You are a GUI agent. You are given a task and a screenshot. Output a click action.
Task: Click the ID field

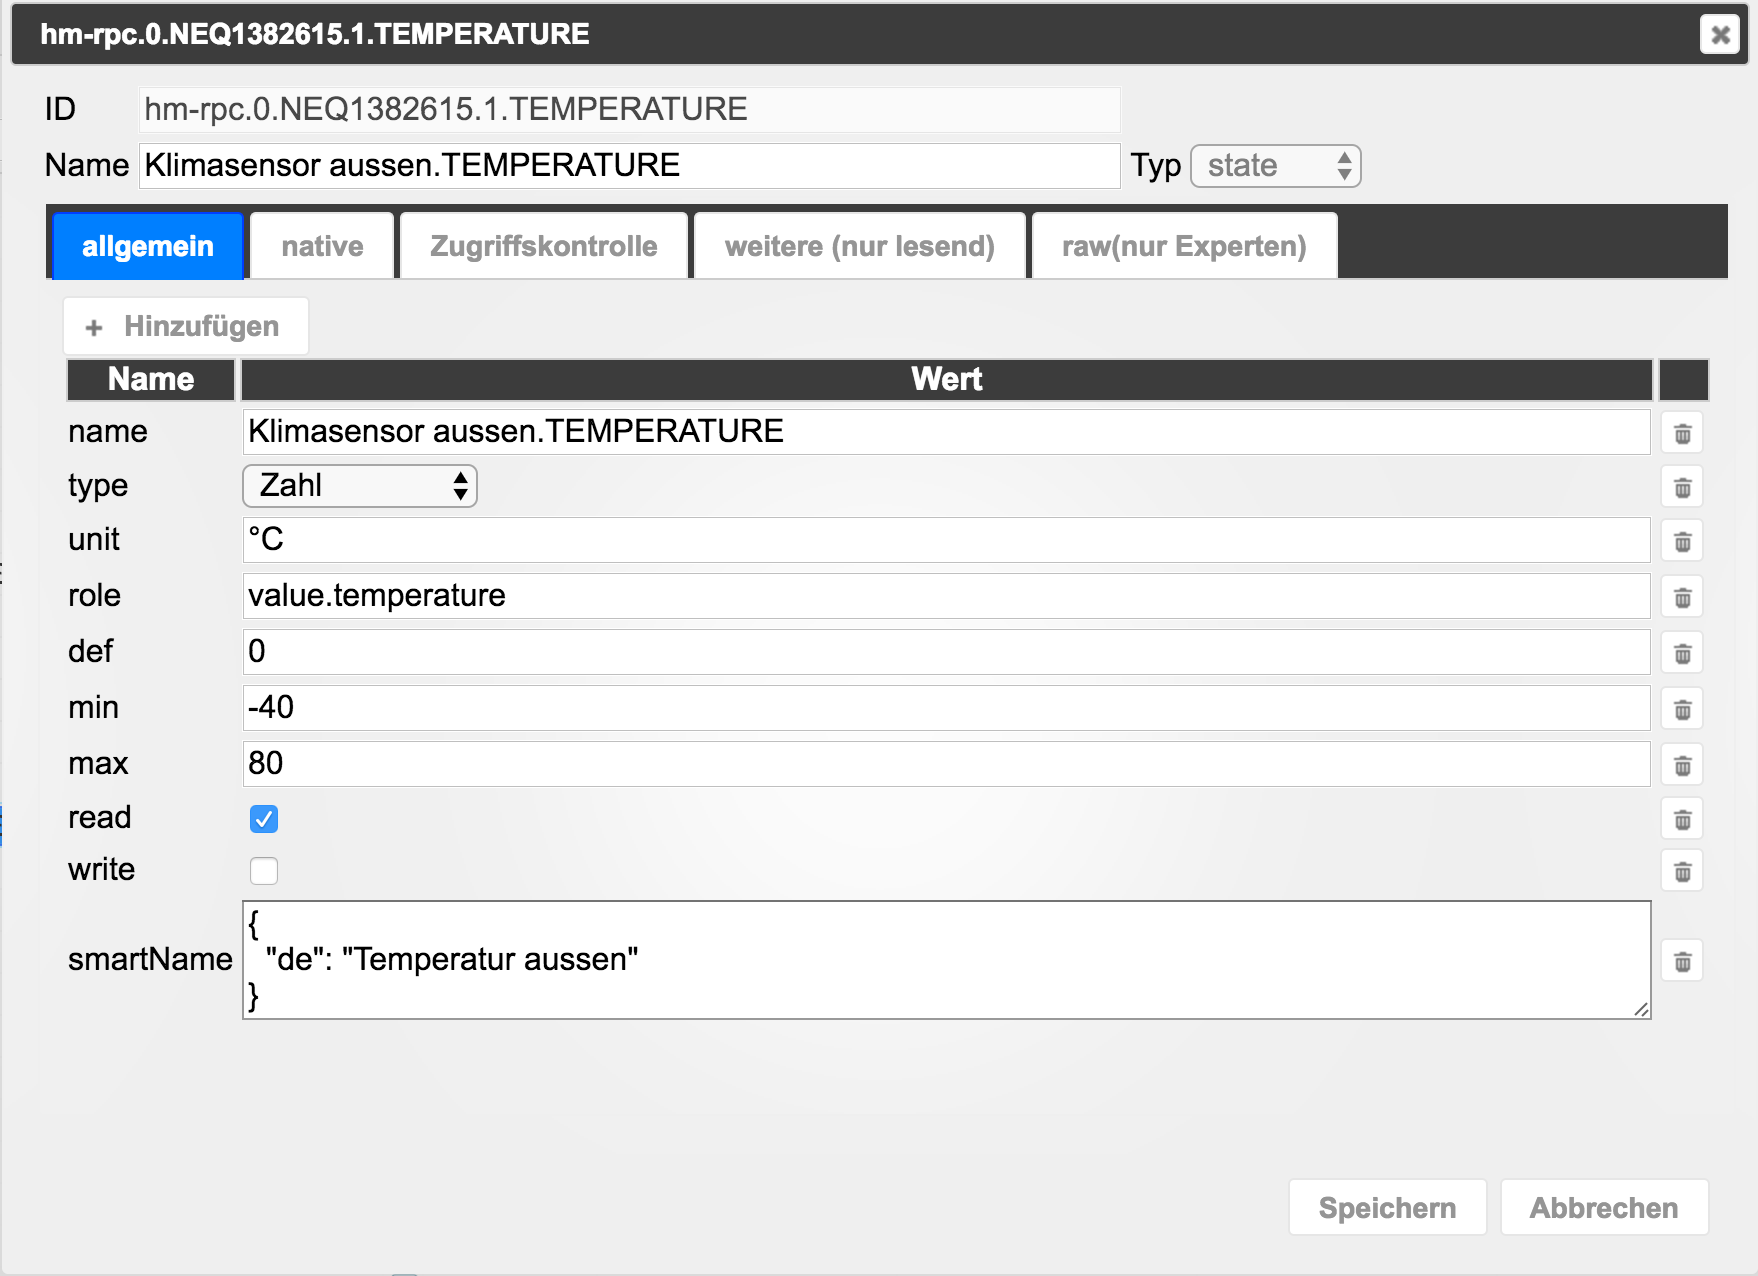(629, 109)
